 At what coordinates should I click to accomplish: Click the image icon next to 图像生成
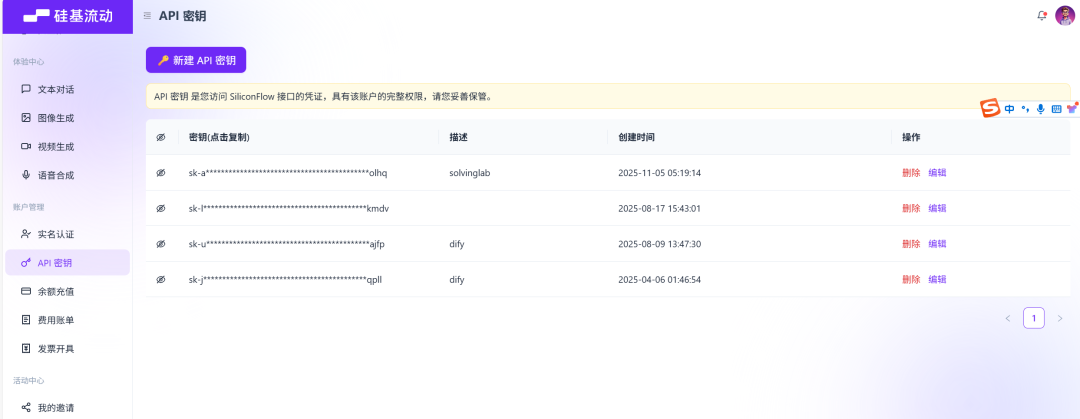26,118
